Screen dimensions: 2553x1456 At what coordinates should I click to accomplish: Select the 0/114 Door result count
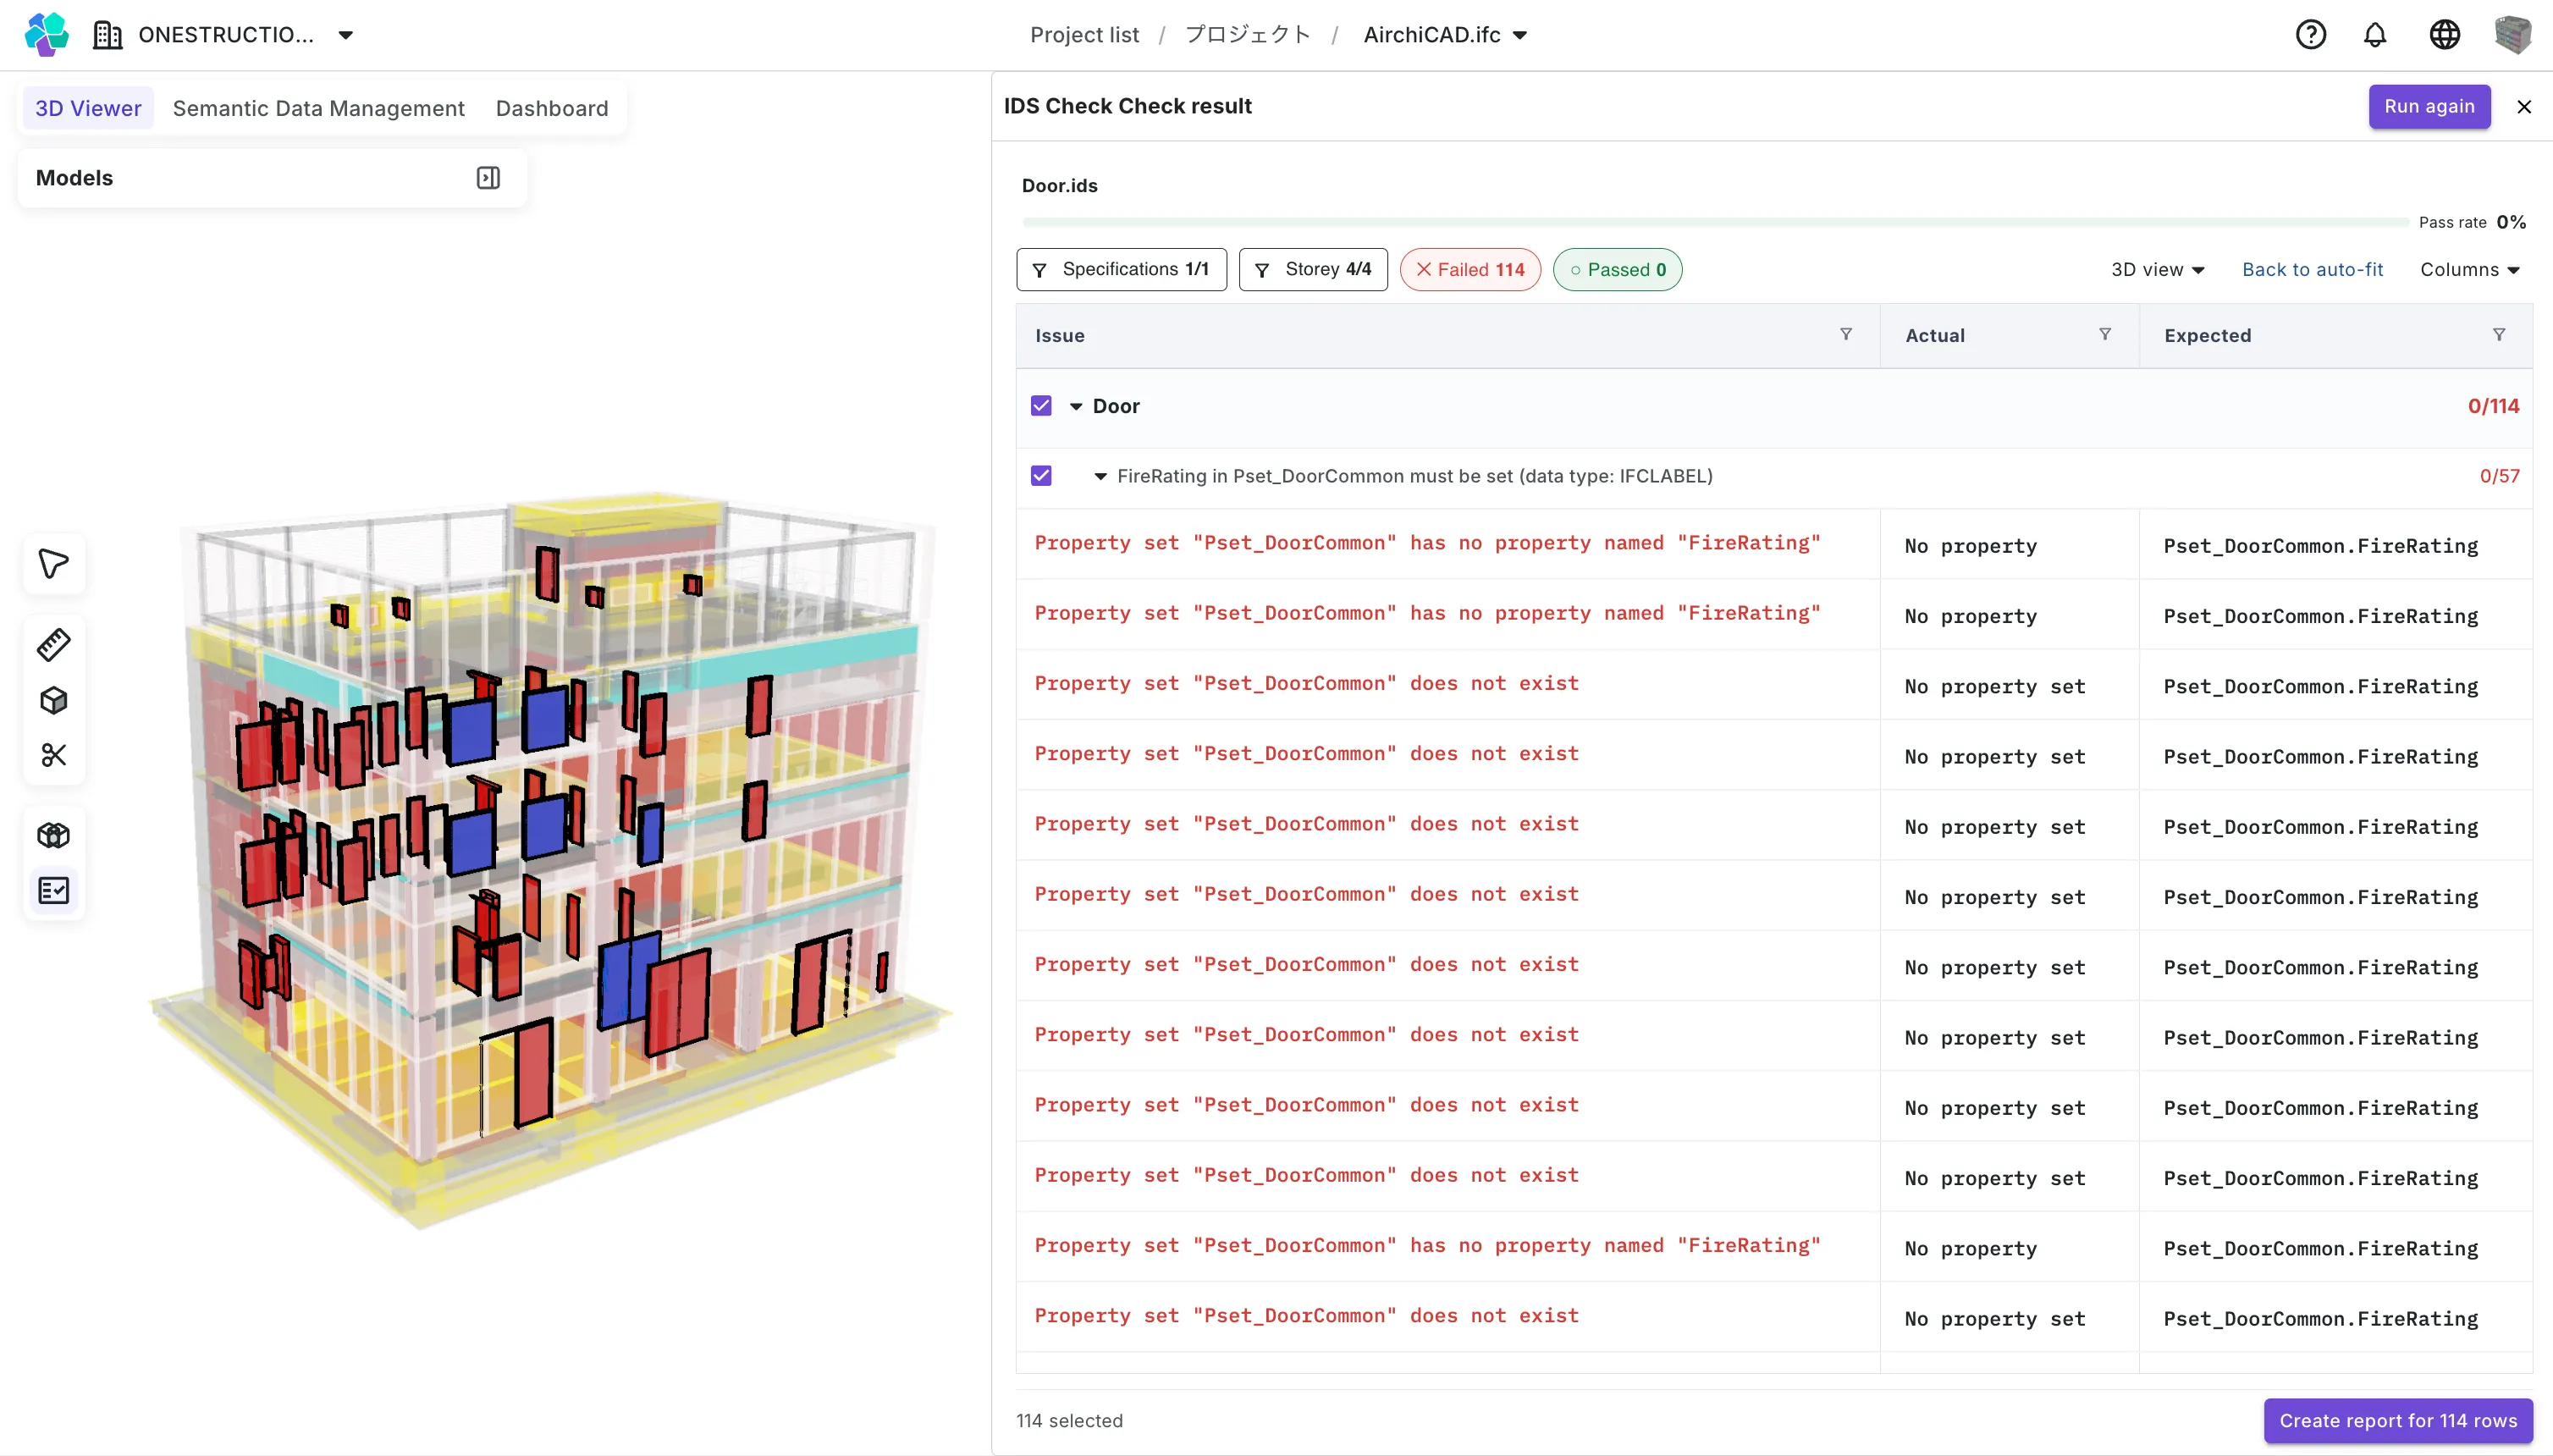click(x=2493, y=406)
